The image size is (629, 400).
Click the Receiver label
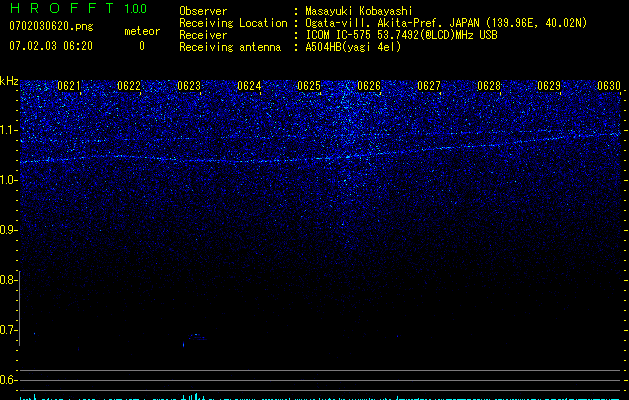[x=203, y=35]
